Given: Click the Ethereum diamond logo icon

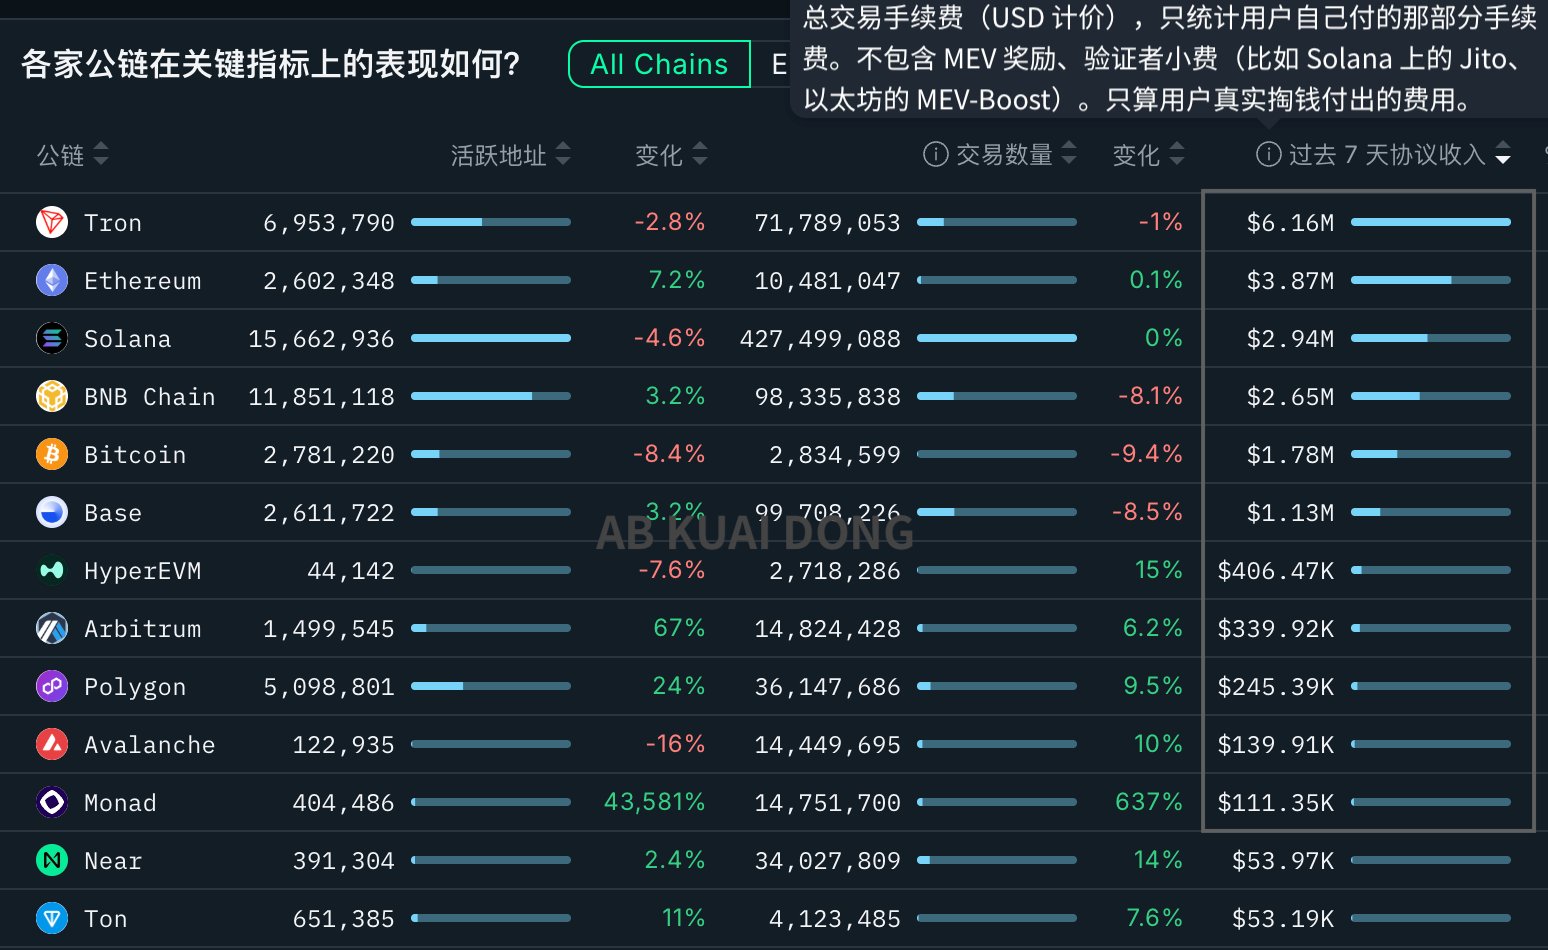Looking at the screenshot, I should [52, 280].
